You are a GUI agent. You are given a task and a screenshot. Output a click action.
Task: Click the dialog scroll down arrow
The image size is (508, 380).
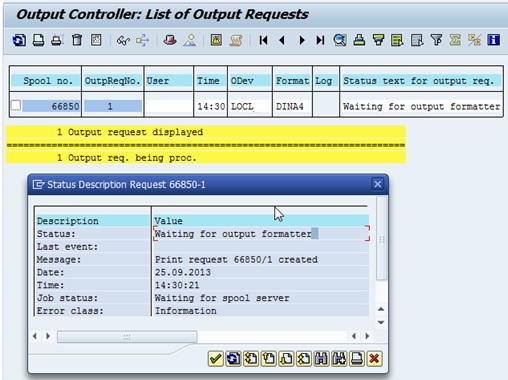[381, 322]
